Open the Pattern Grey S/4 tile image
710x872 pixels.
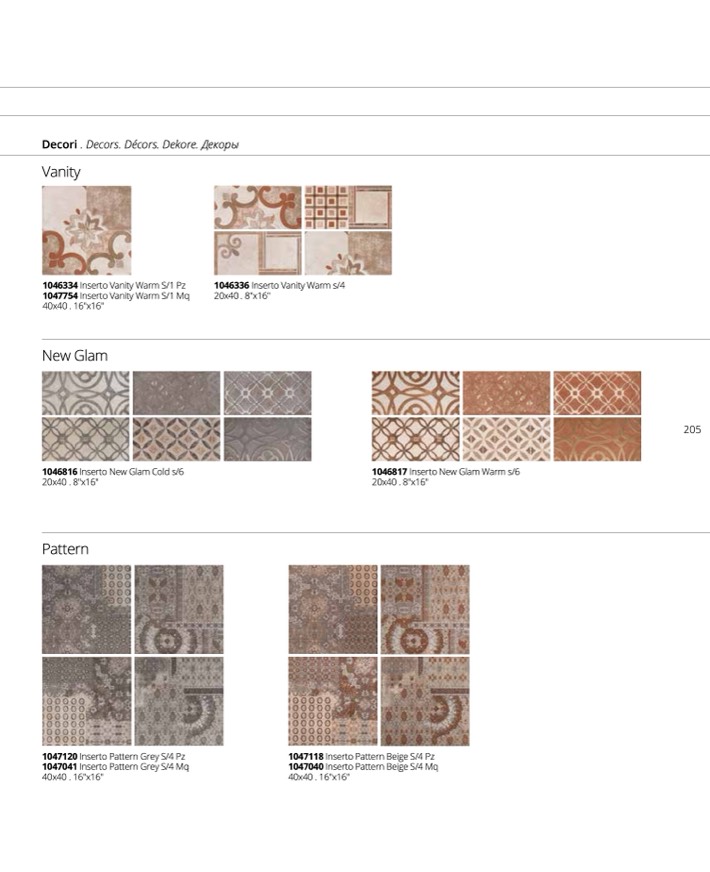pos(132,655)
